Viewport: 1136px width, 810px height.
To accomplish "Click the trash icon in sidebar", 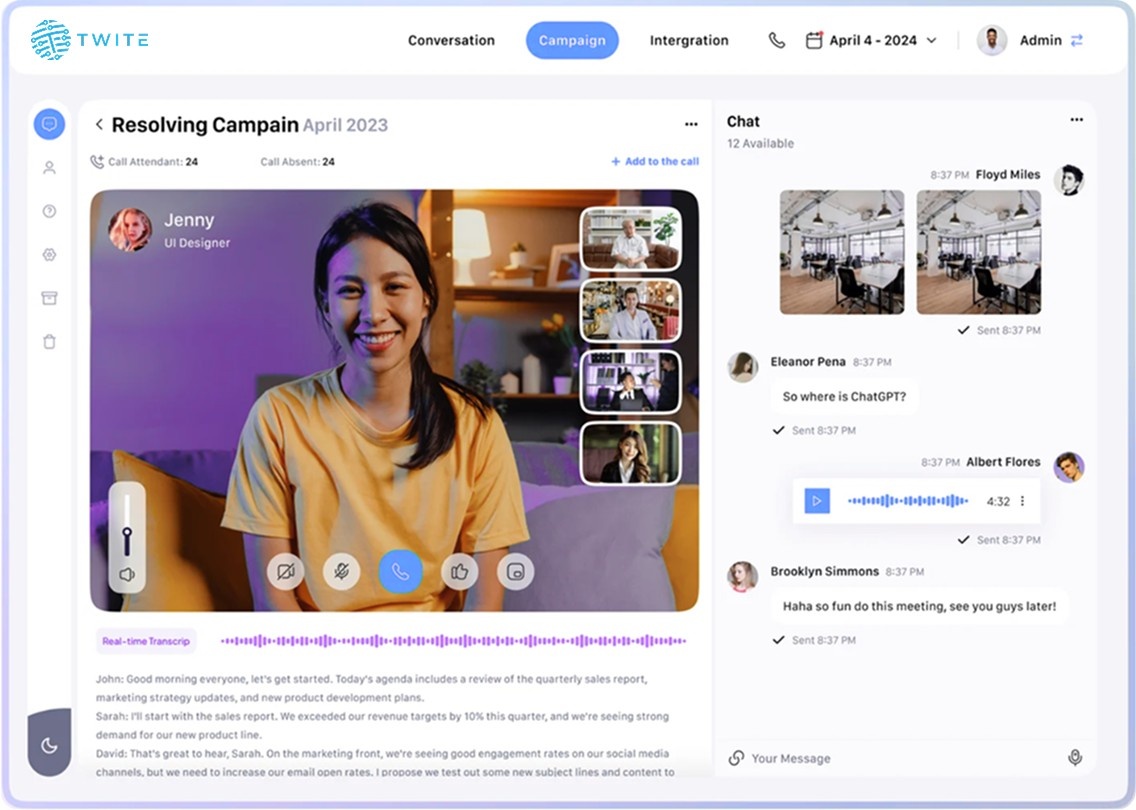I will point(49,342).
